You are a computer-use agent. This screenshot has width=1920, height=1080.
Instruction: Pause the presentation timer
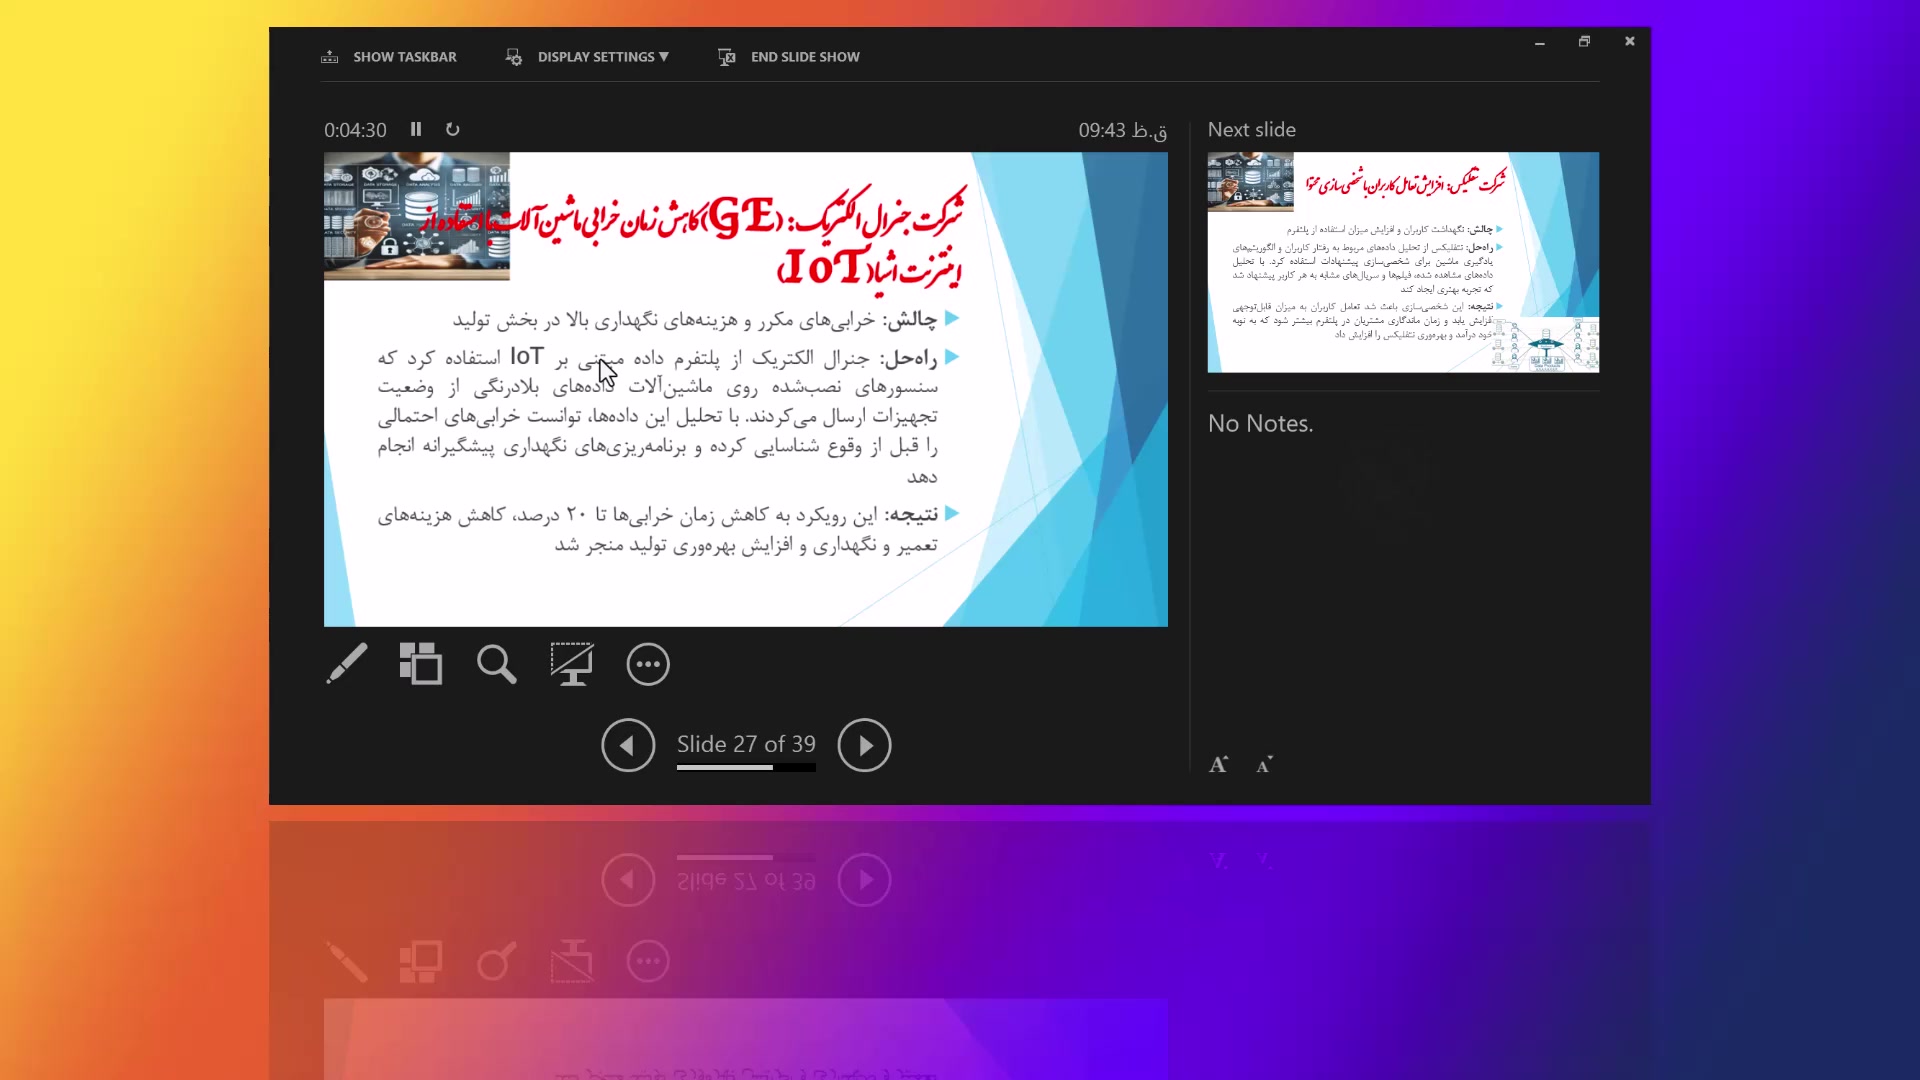pyautogui.click(x=416, y=129)
